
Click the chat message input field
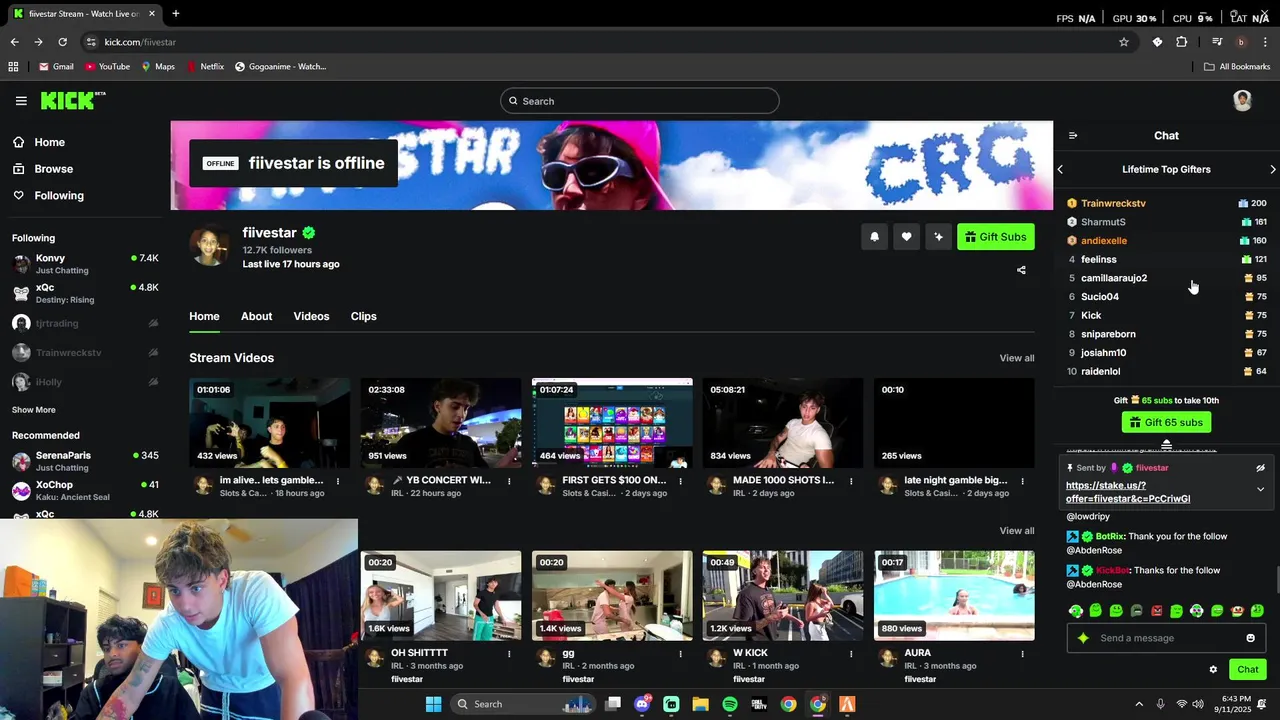tap(1166, 638)
